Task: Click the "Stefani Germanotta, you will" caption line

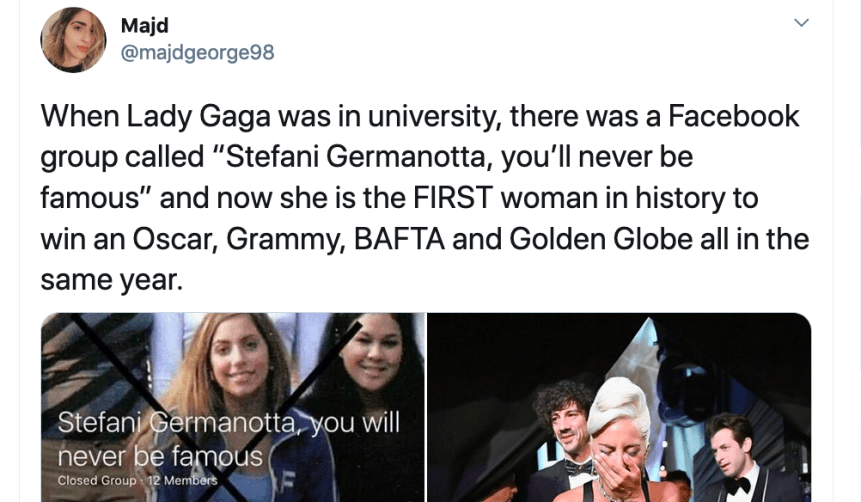Action: (229, 422)
